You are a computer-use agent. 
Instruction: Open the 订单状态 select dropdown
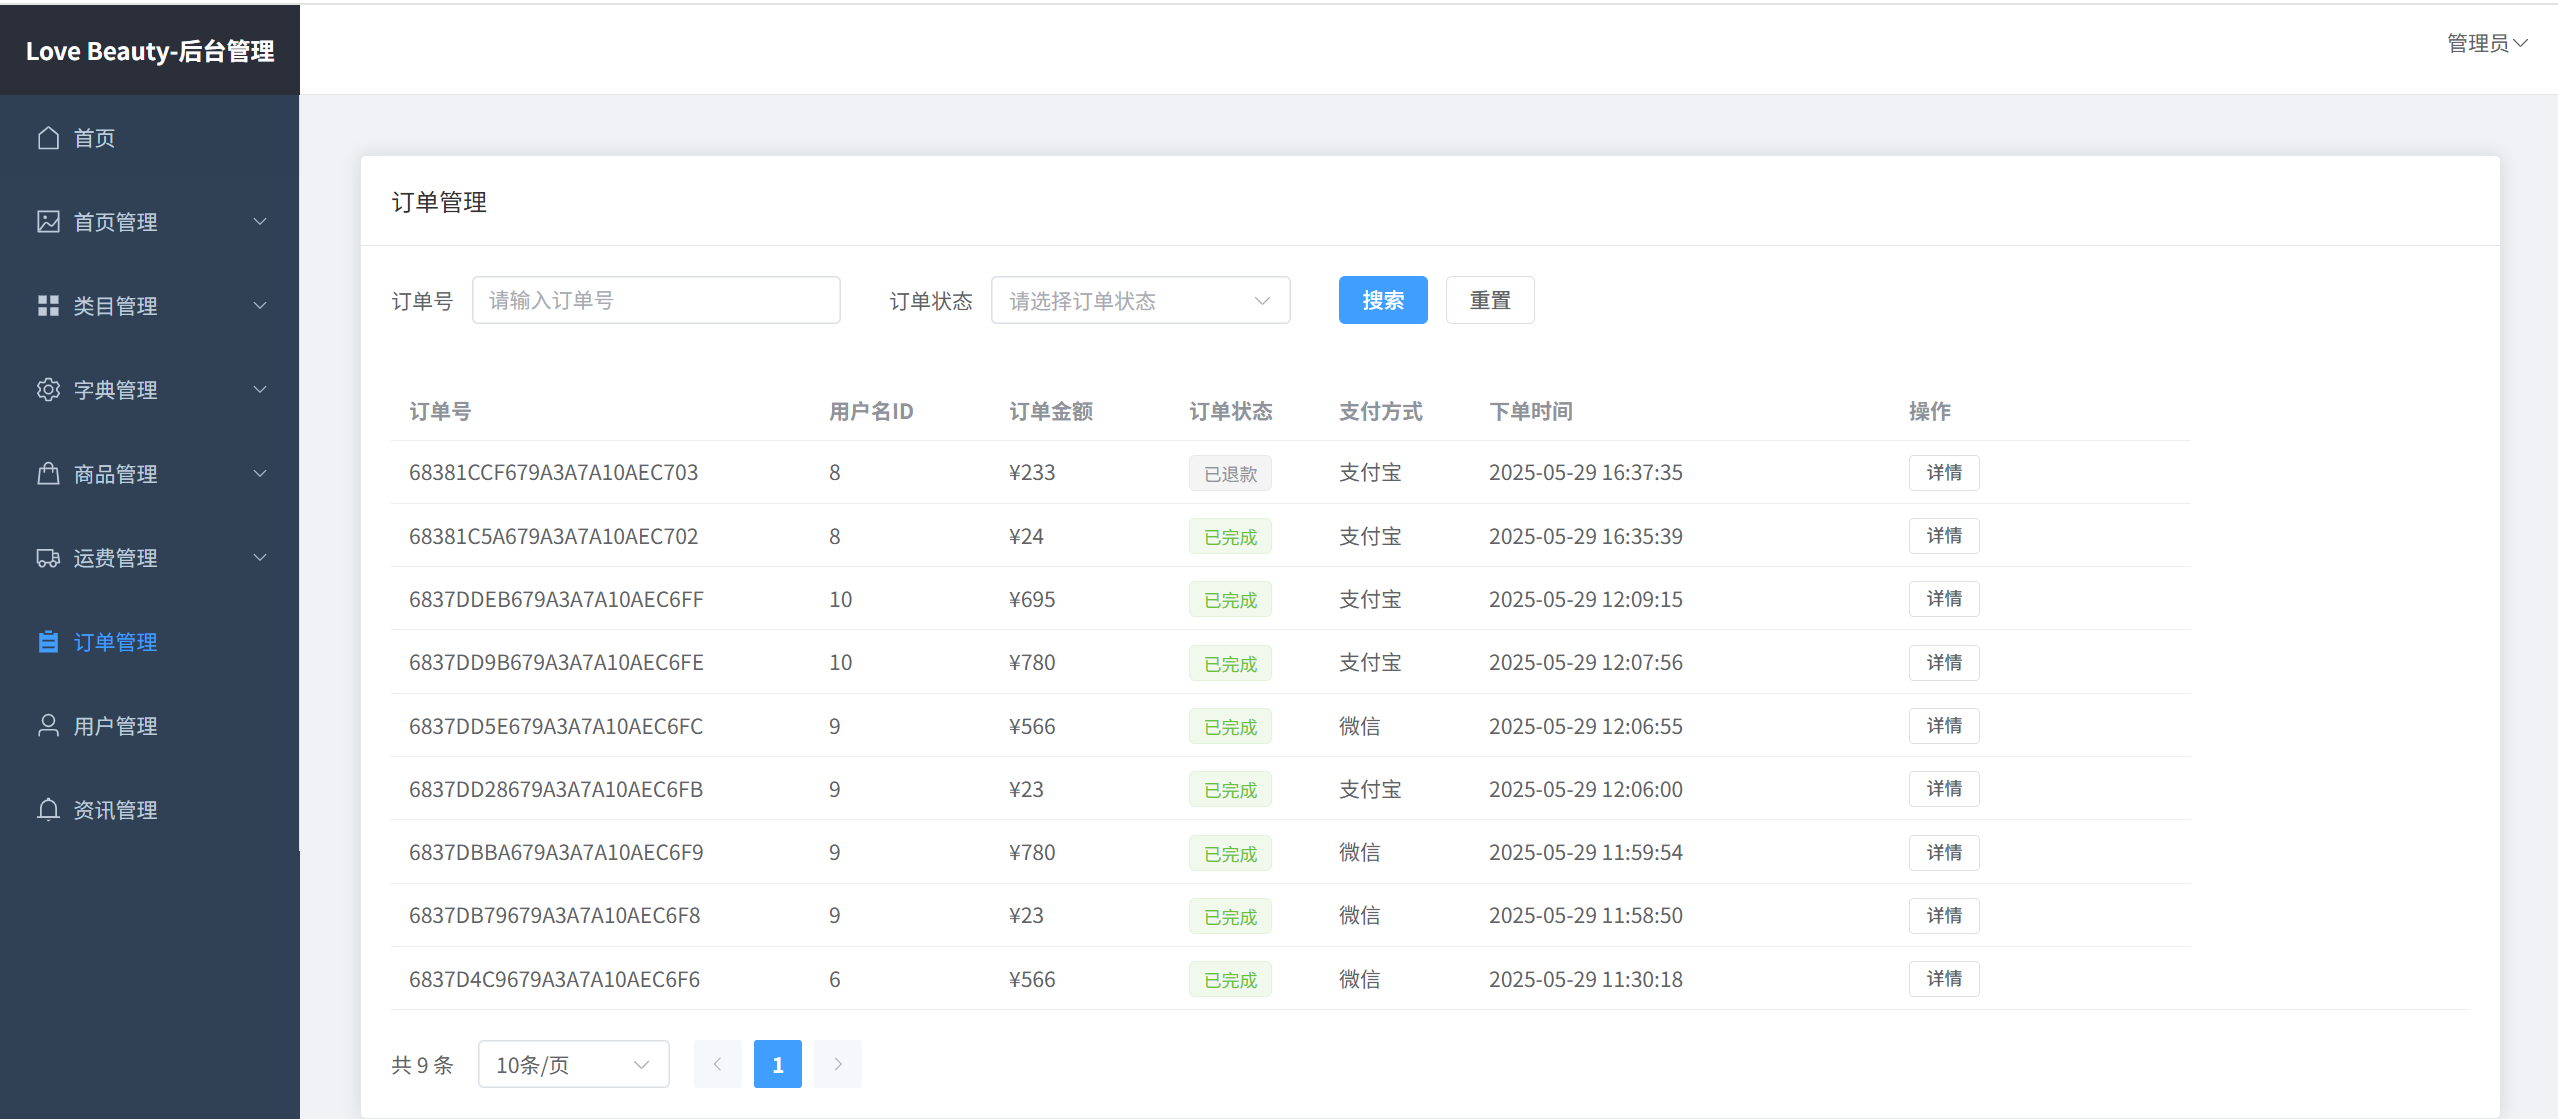coord(1140,301)
